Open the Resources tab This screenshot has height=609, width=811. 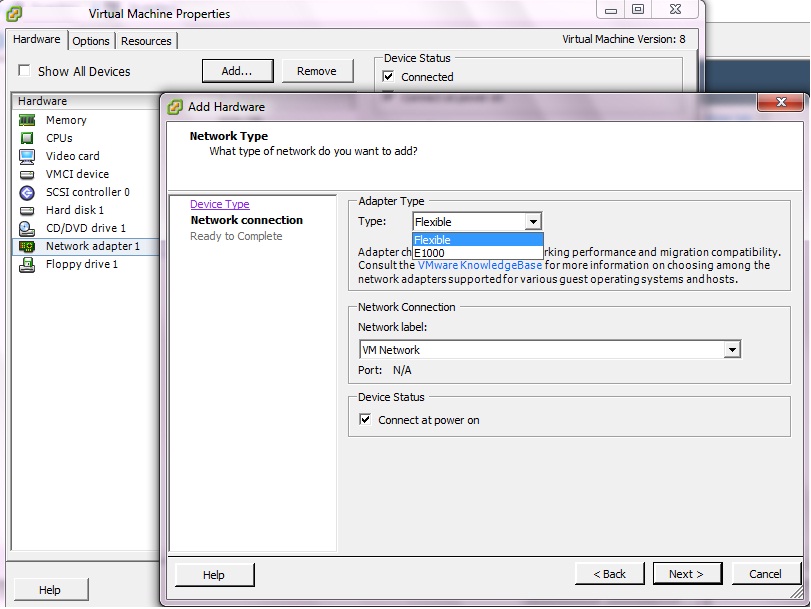point(146,41)
